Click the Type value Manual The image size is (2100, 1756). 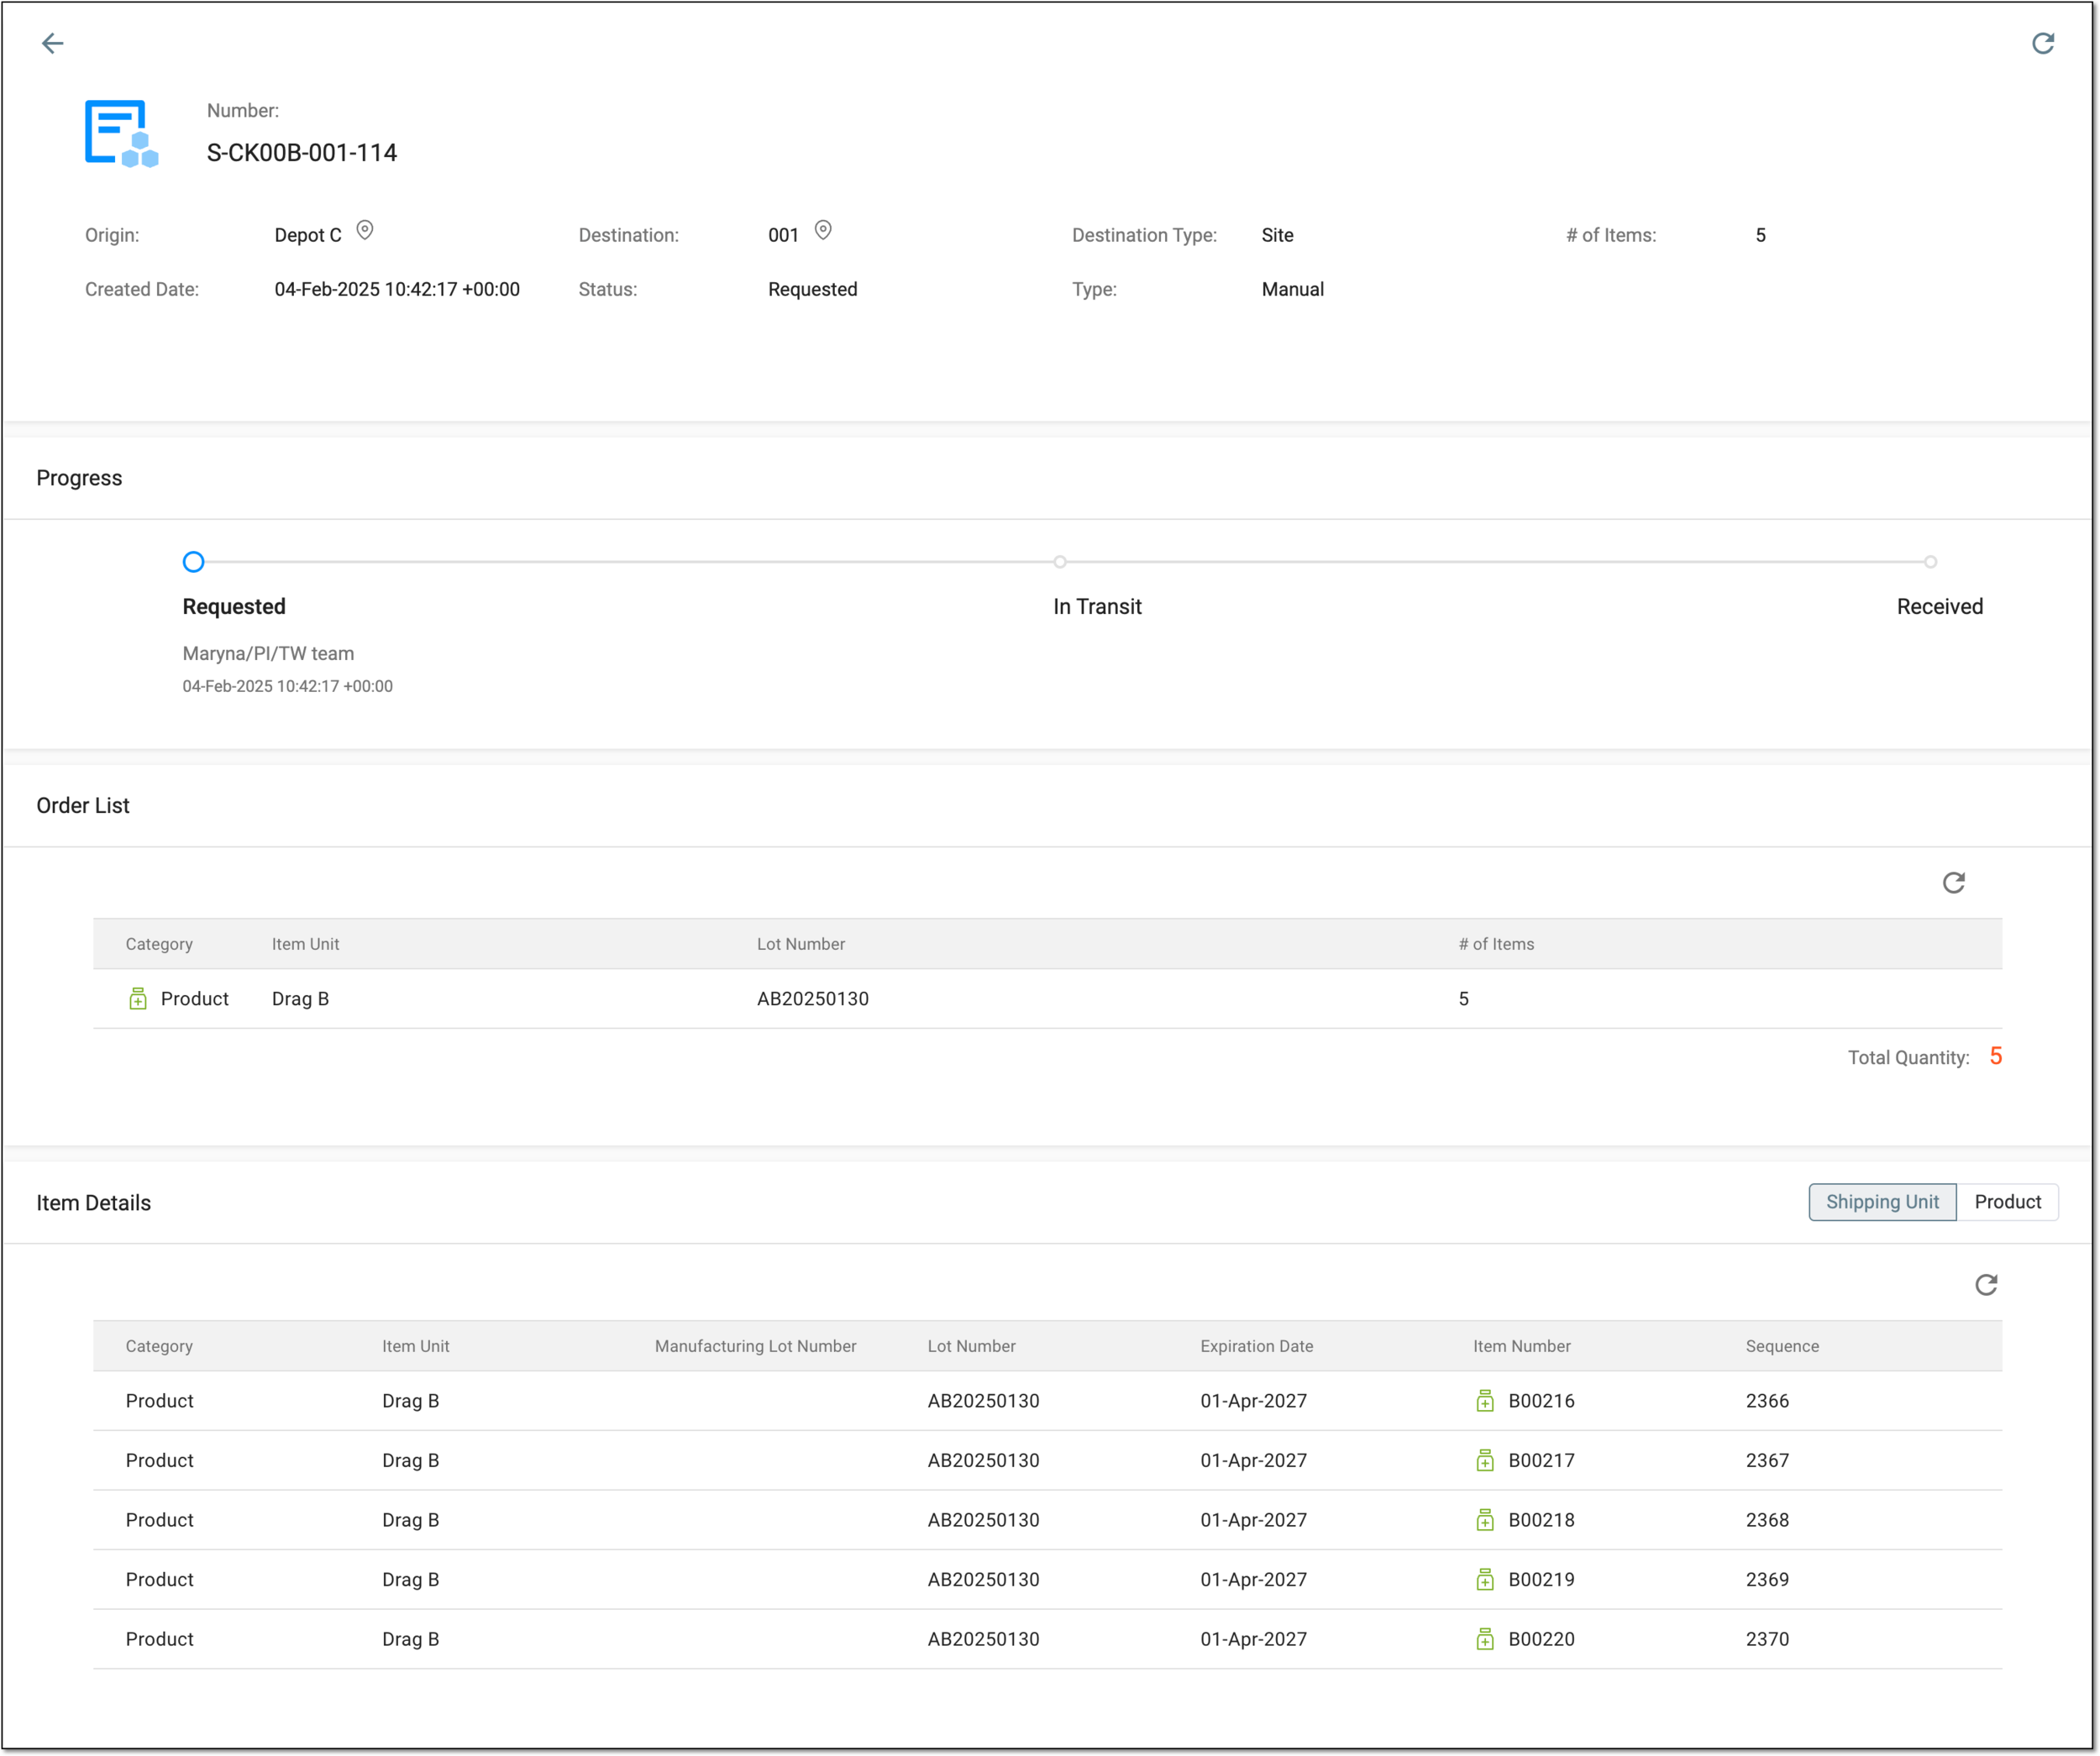pos(1292,290)
